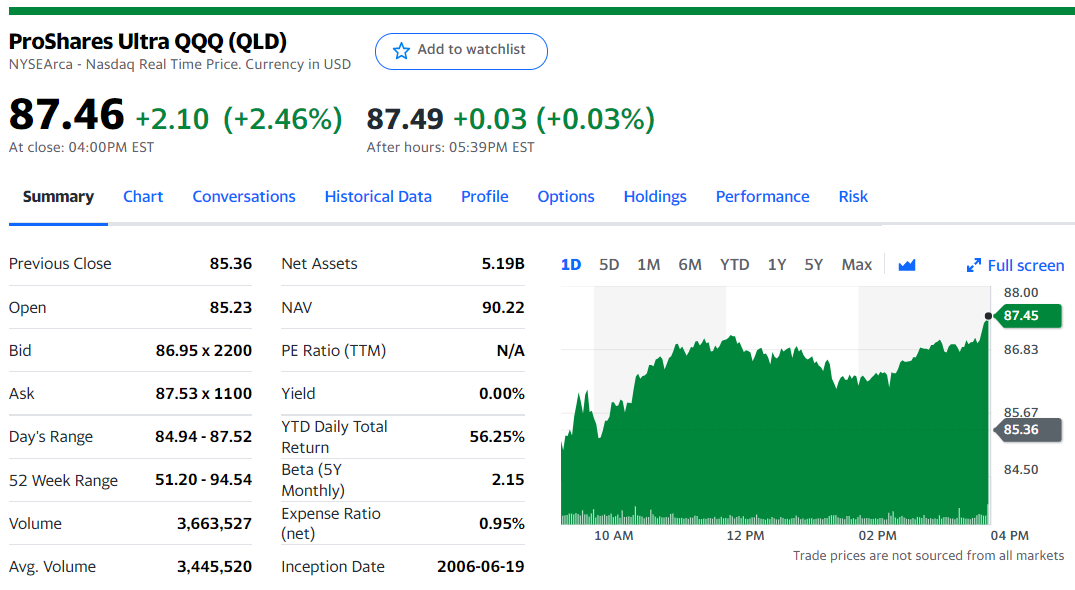Open the Profile tab
The image size is (1075, 590).
[x=485, y=197]
